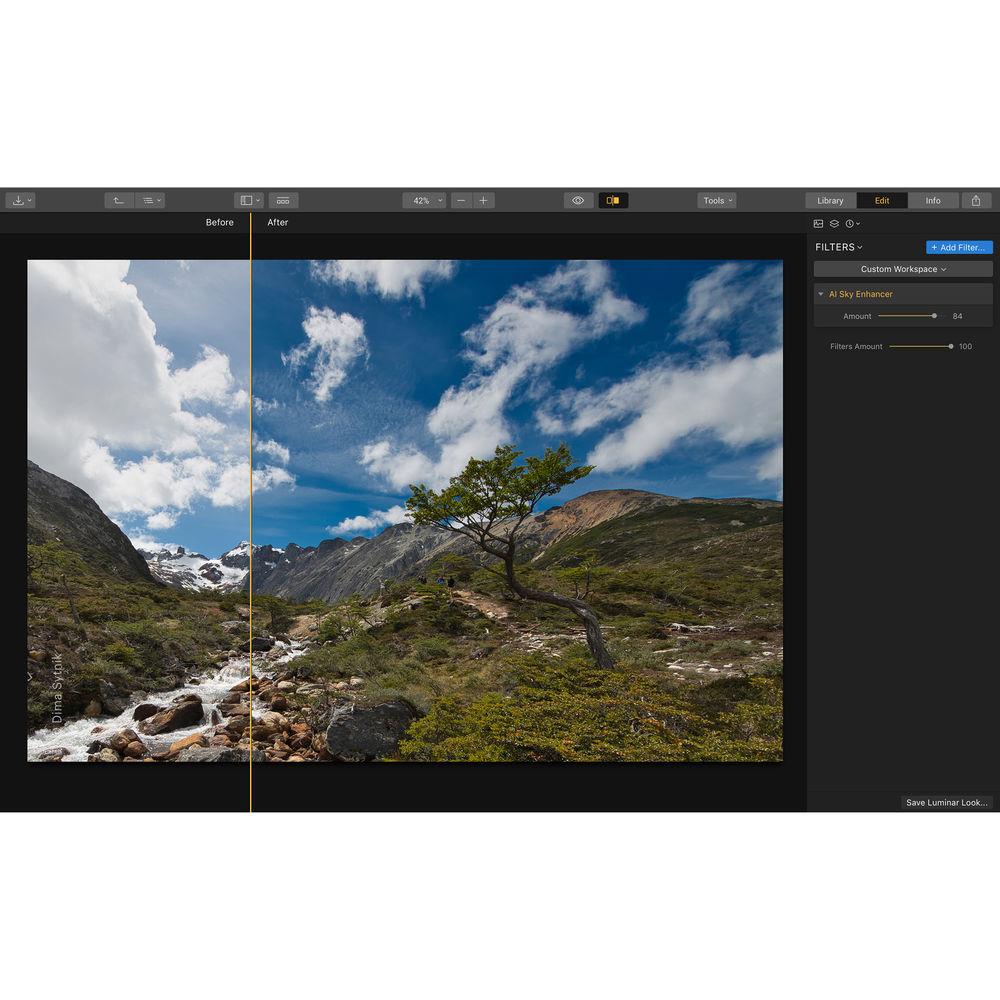Toggle the quick preview eye icon
The width and height of the screenshot is (1000, 1000).
[x=578, y=200]
